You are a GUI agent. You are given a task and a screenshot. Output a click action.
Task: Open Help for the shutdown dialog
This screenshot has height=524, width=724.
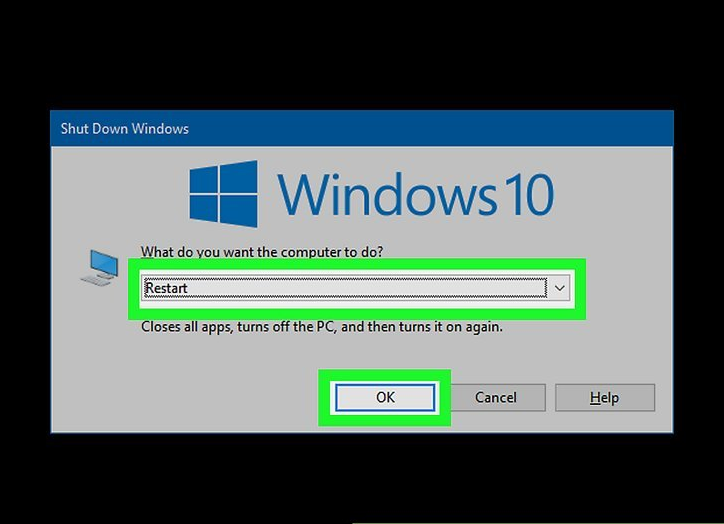[605, 398]
